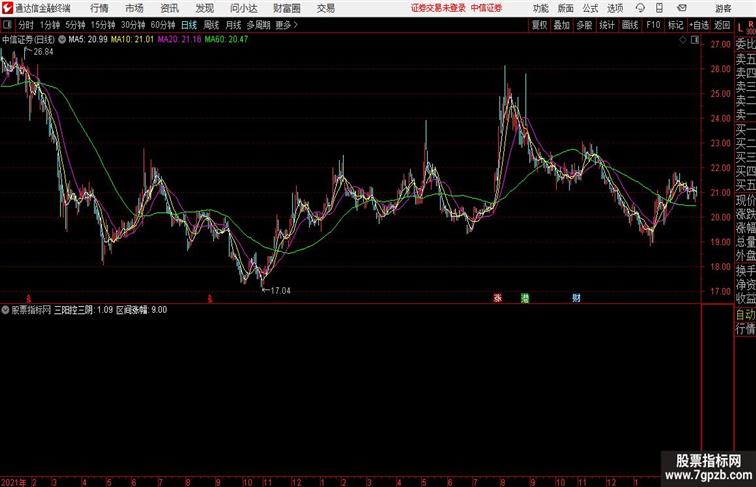Image resolution: width=756 pixels, height=487 pixels.
Task: Click the 证券交易未登录 login link
Action: (x=438, y=8)
